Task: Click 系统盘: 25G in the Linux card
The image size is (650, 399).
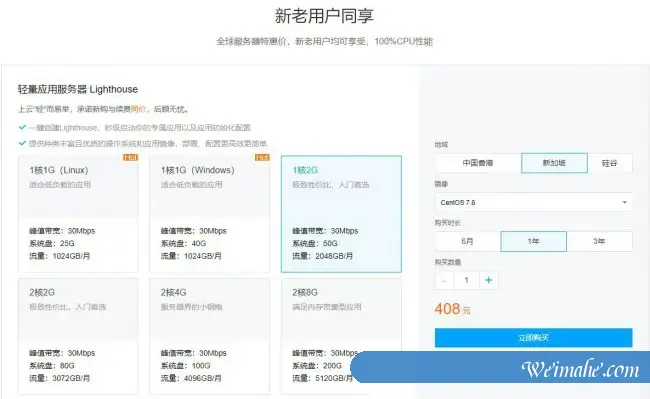Action: point(52,243)
